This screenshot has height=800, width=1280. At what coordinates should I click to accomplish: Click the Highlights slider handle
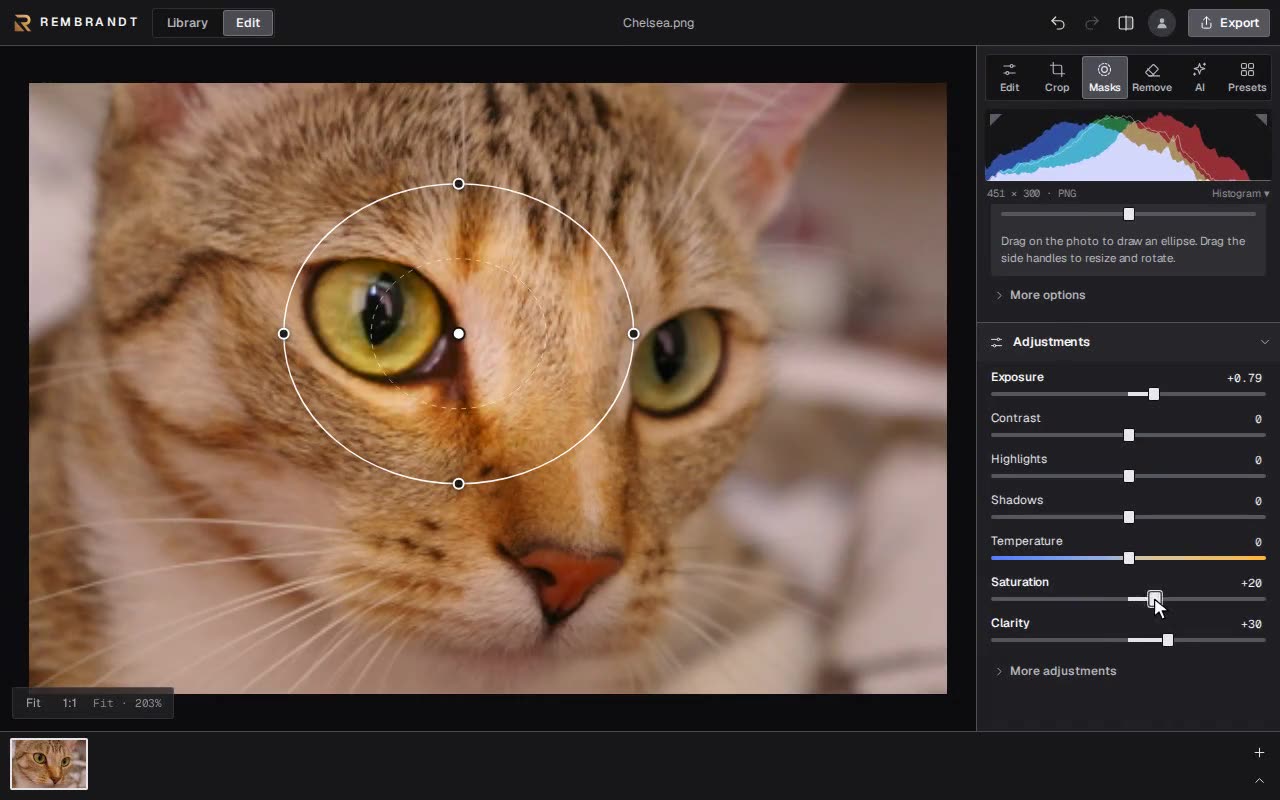pyautogui.click(x=1129, y=476)
